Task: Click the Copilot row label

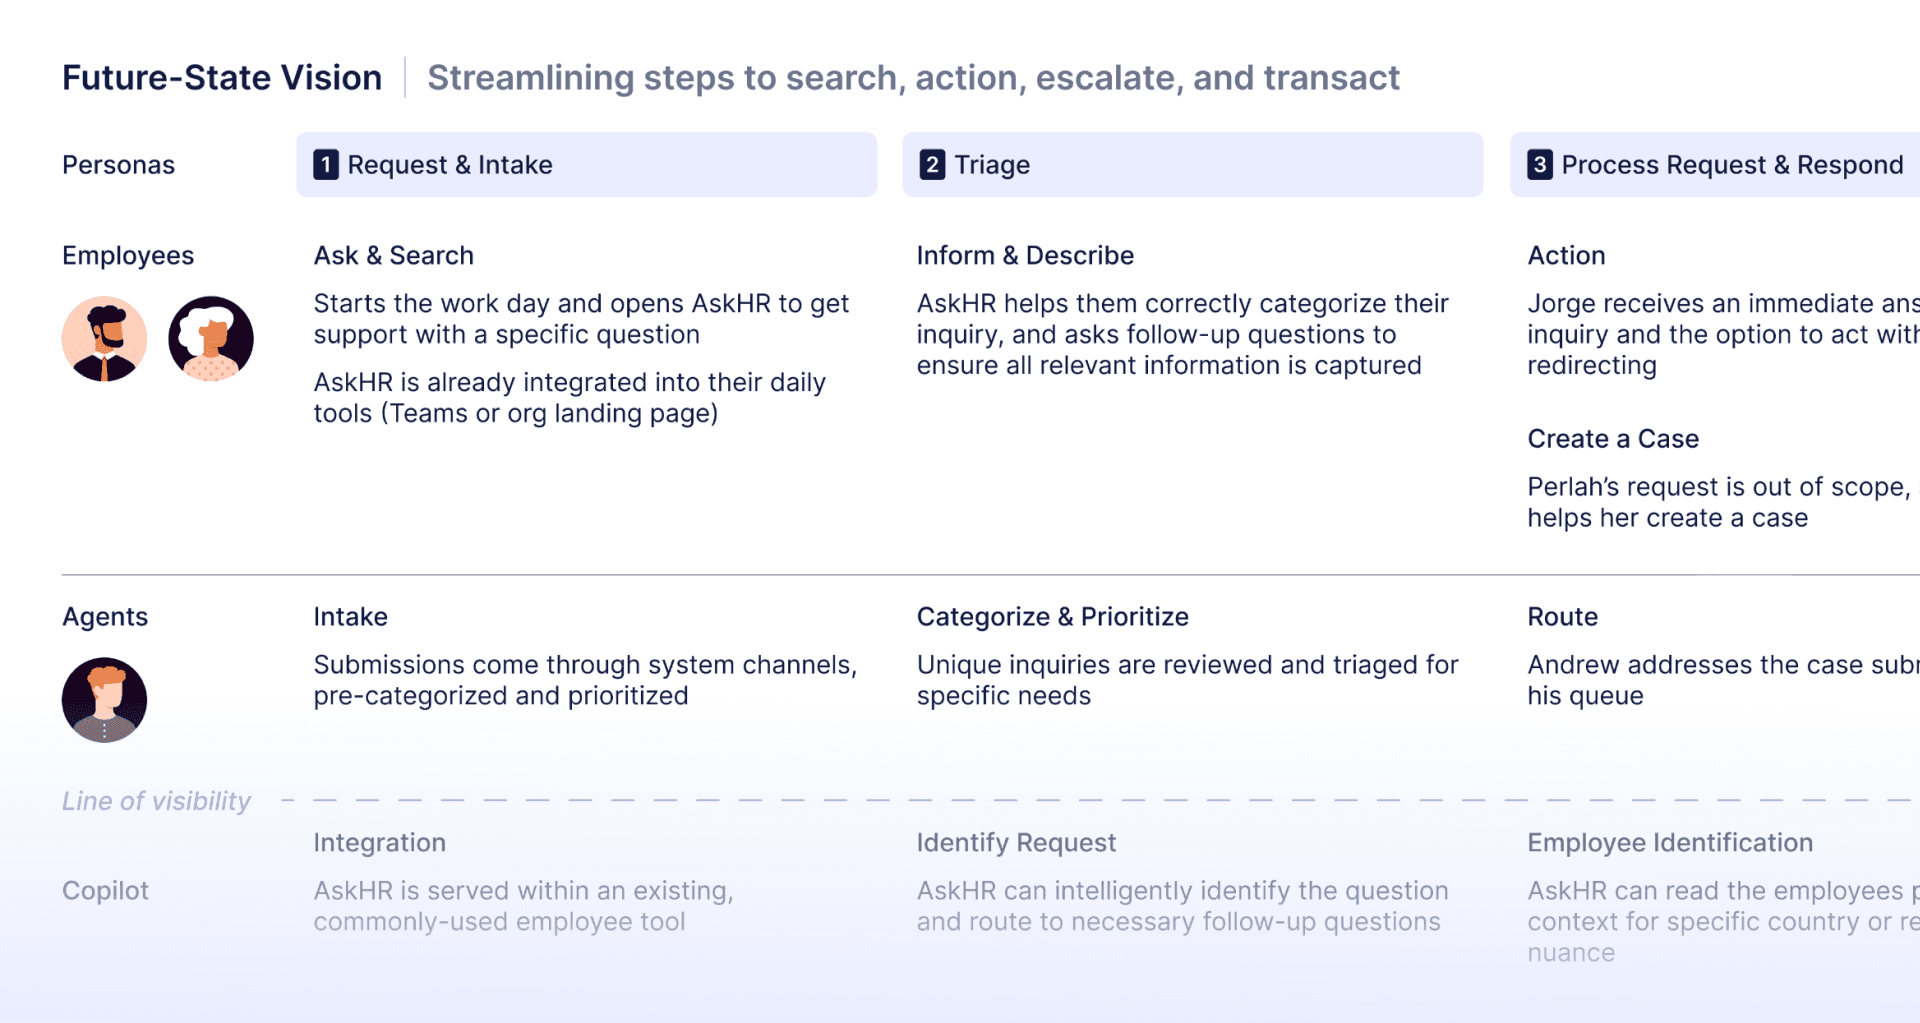Action: click(x=105, y=891)
